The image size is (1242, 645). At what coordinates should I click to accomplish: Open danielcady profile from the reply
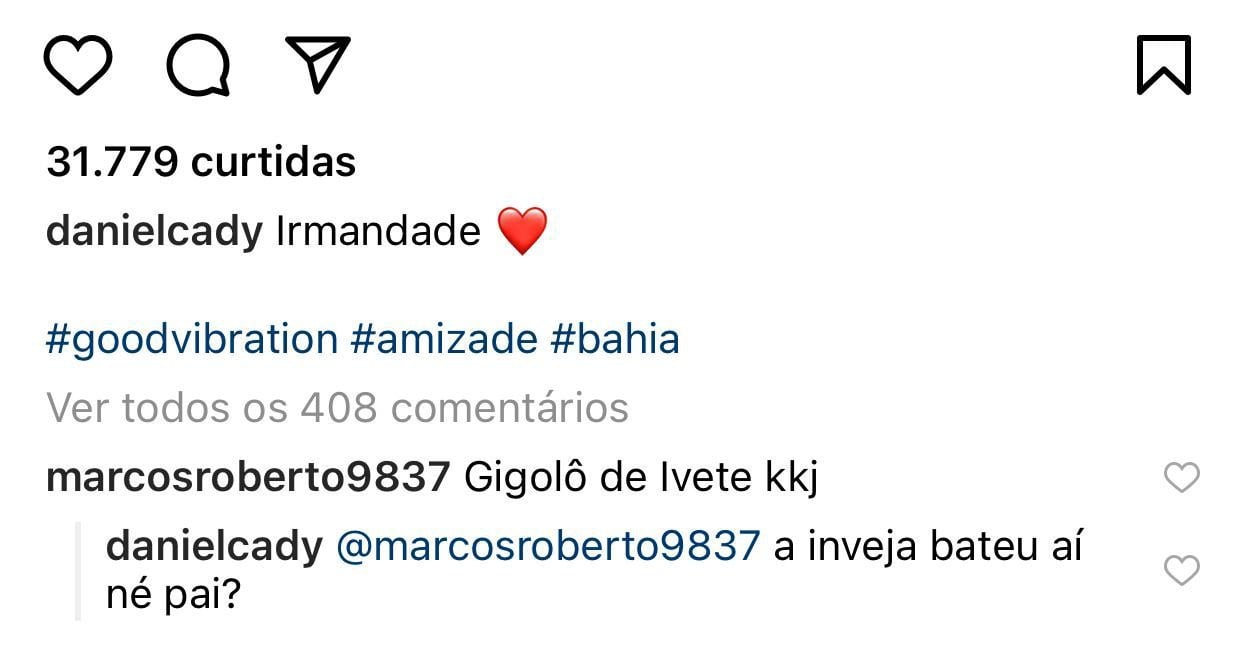[x=214, y=548]
